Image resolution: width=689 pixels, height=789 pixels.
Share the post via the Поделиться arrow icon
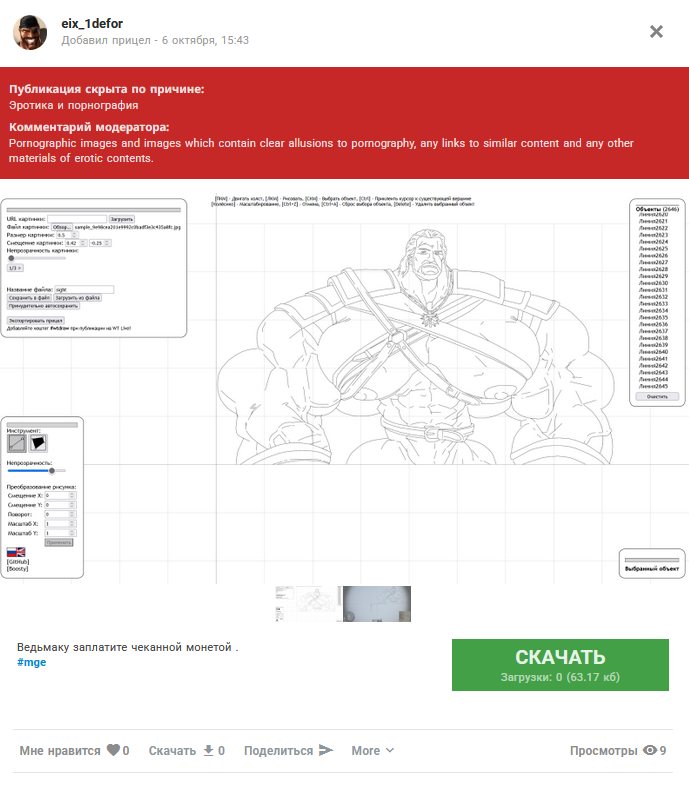click(326, 750)
